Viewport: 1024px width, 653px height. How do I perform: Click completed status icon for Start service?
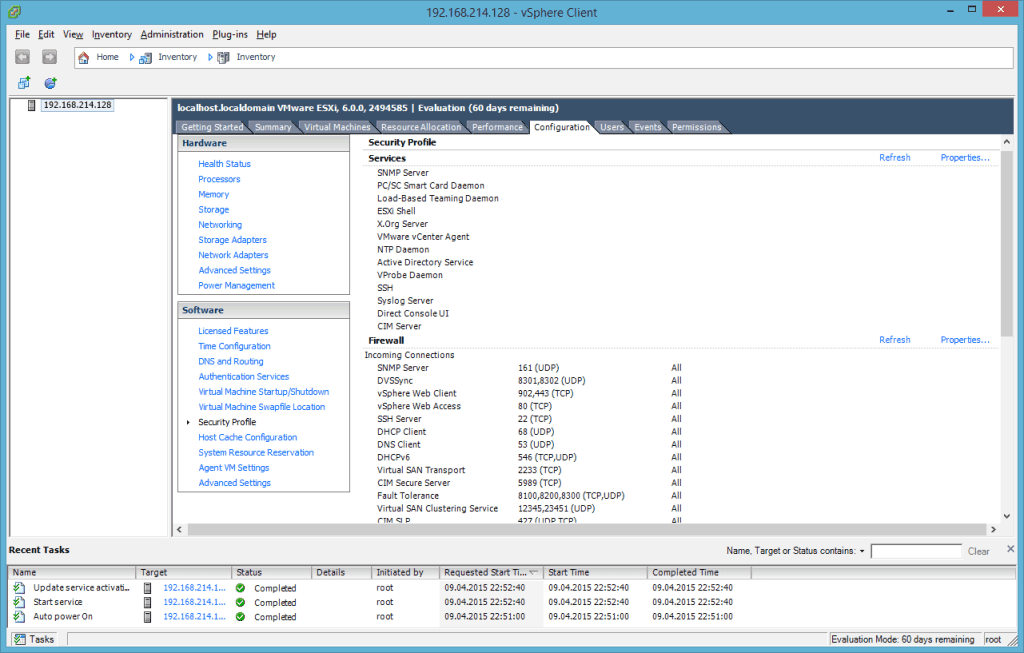pyautogui.click(x=240, y=603)
